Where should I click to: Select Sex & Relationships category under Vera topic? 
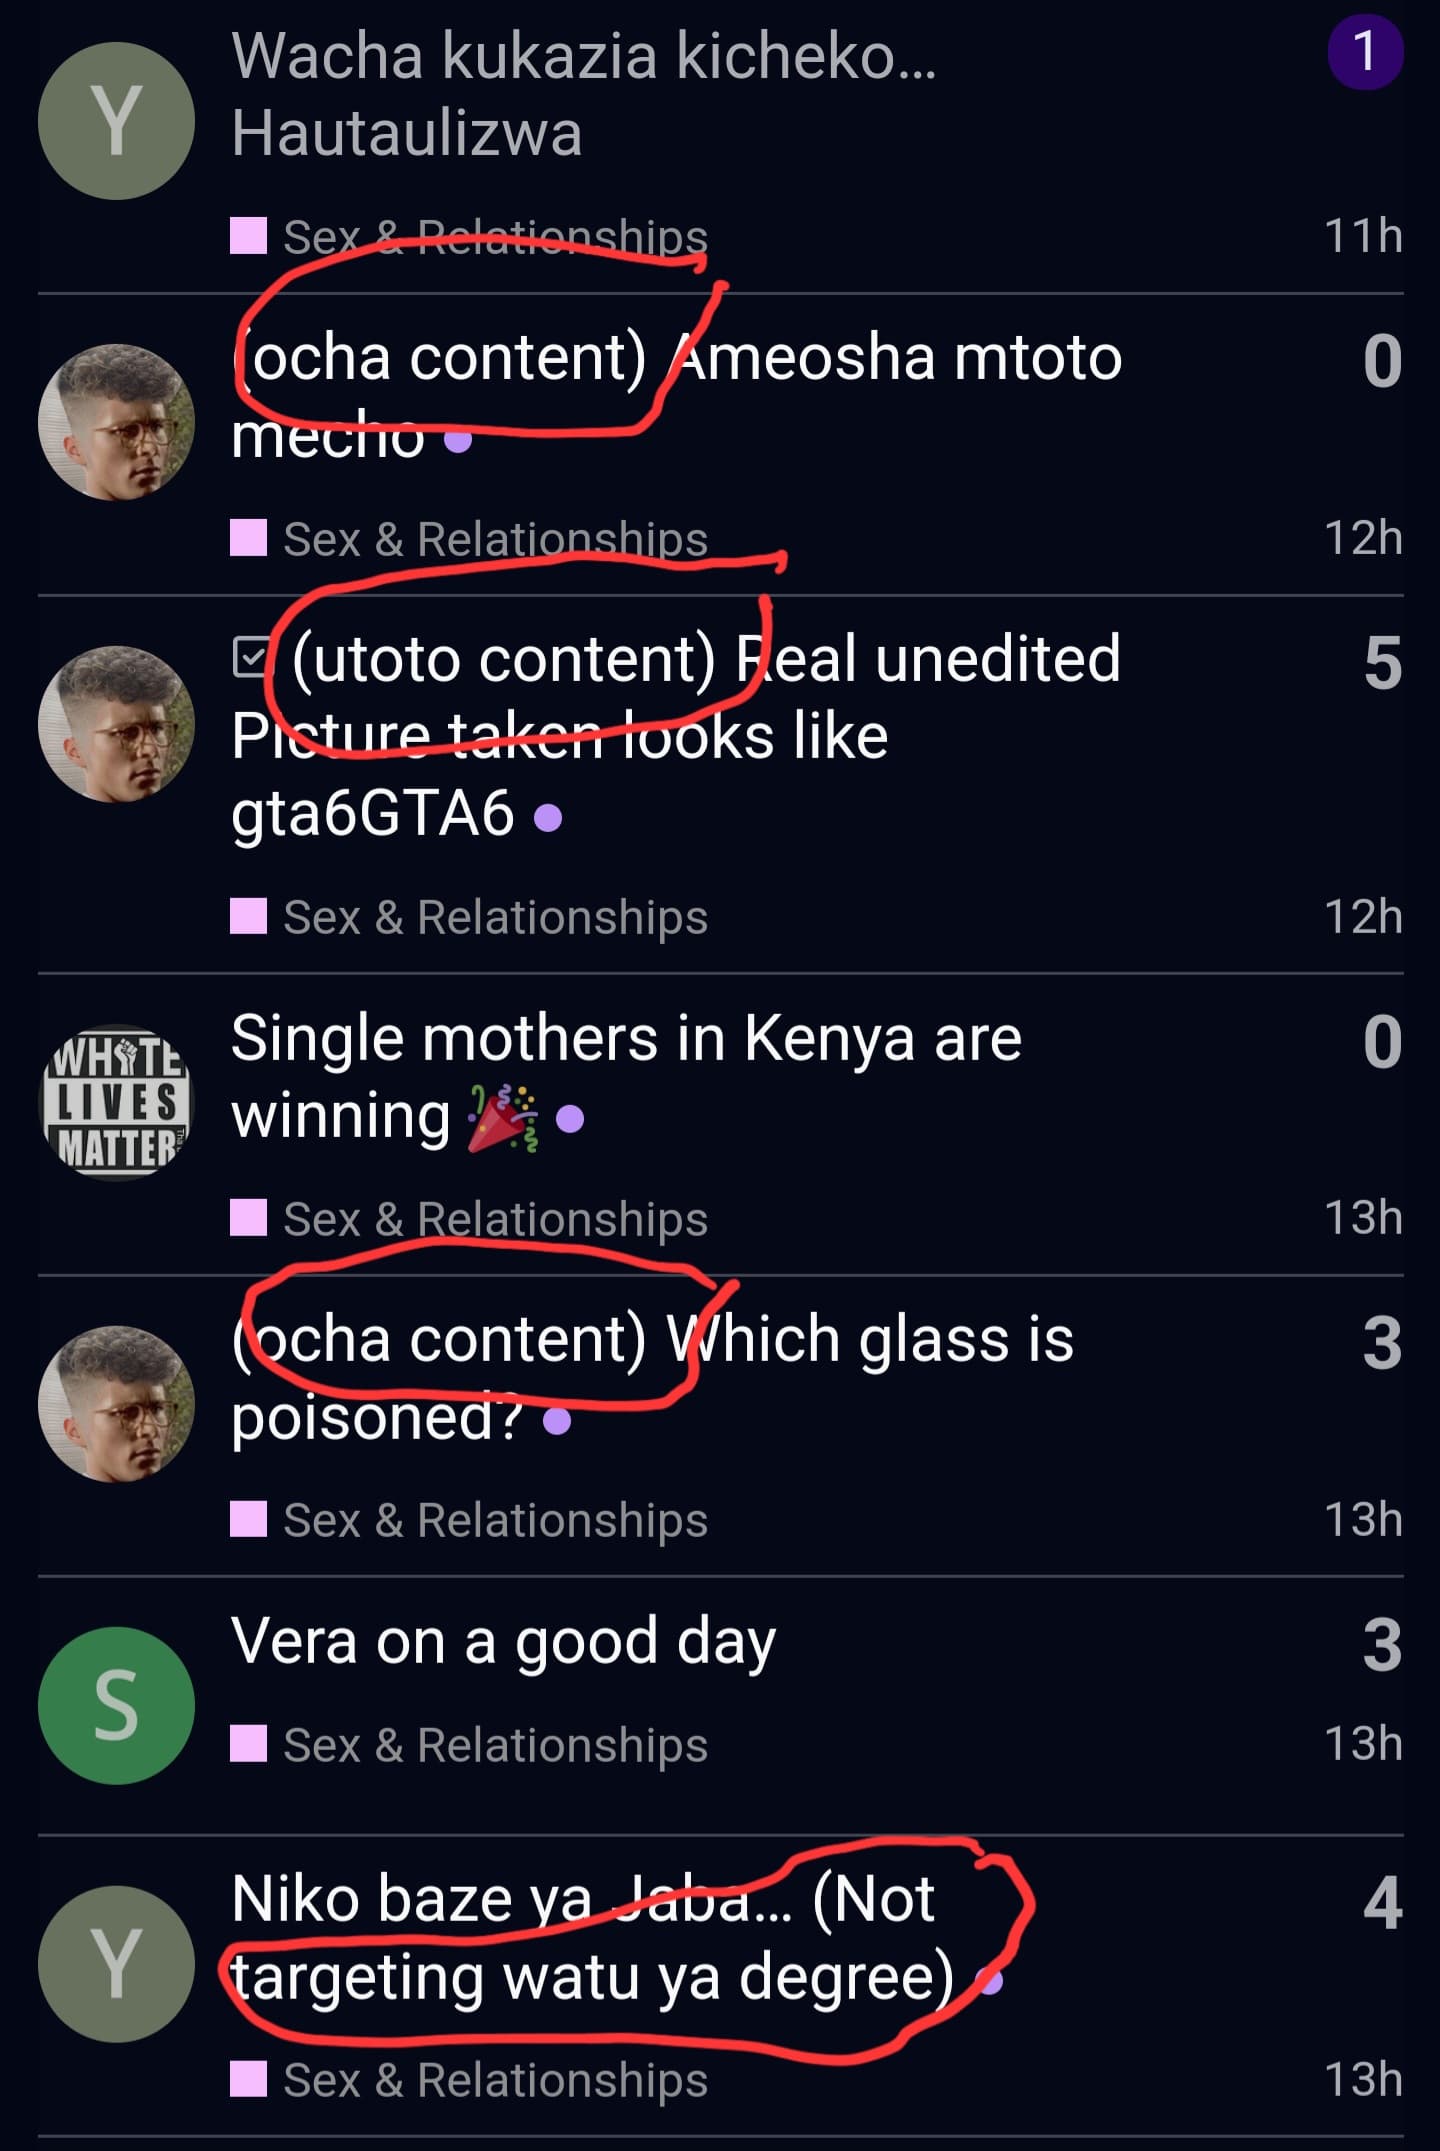pos(495,1745)
